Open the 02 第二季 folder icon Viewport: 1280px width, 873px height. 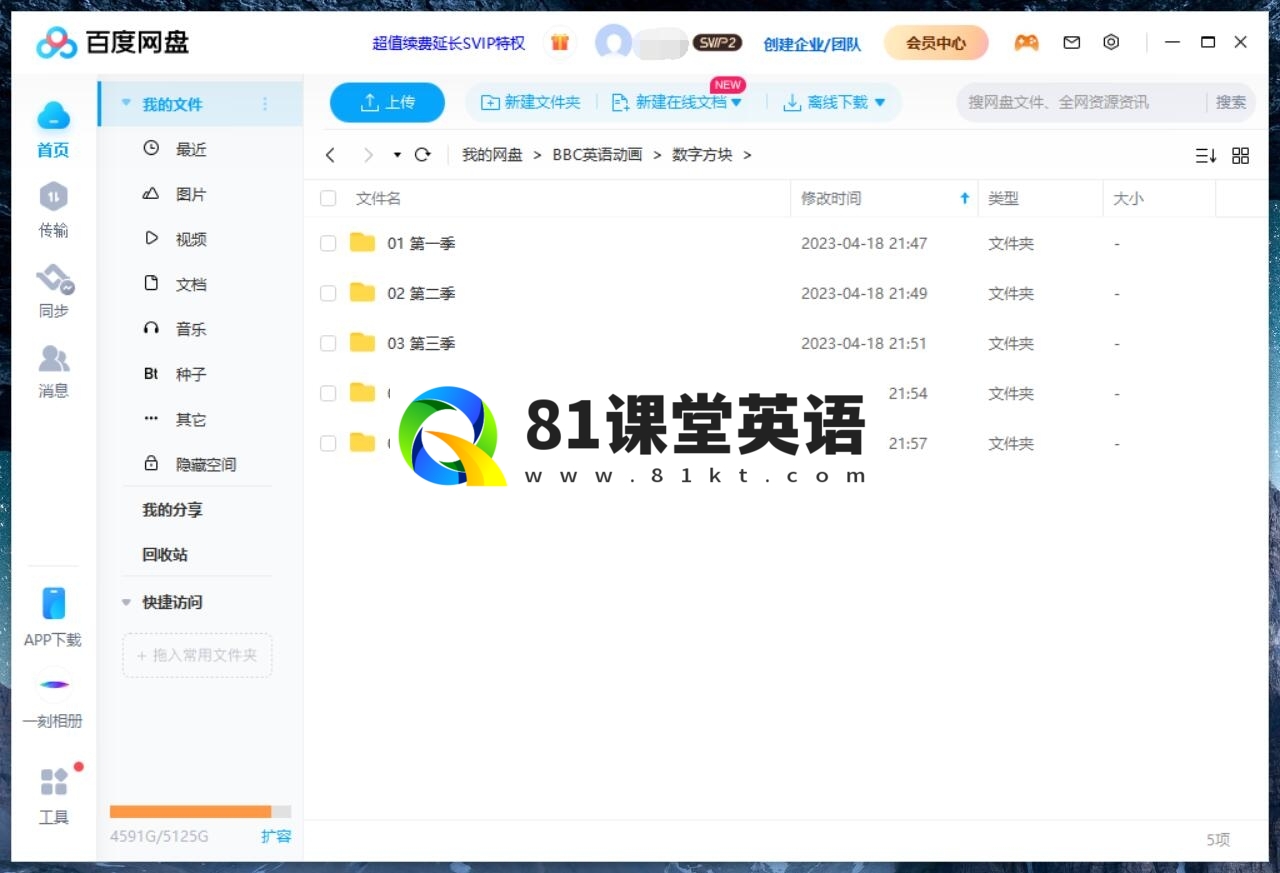pyautogui.click(x=362, y=292)
